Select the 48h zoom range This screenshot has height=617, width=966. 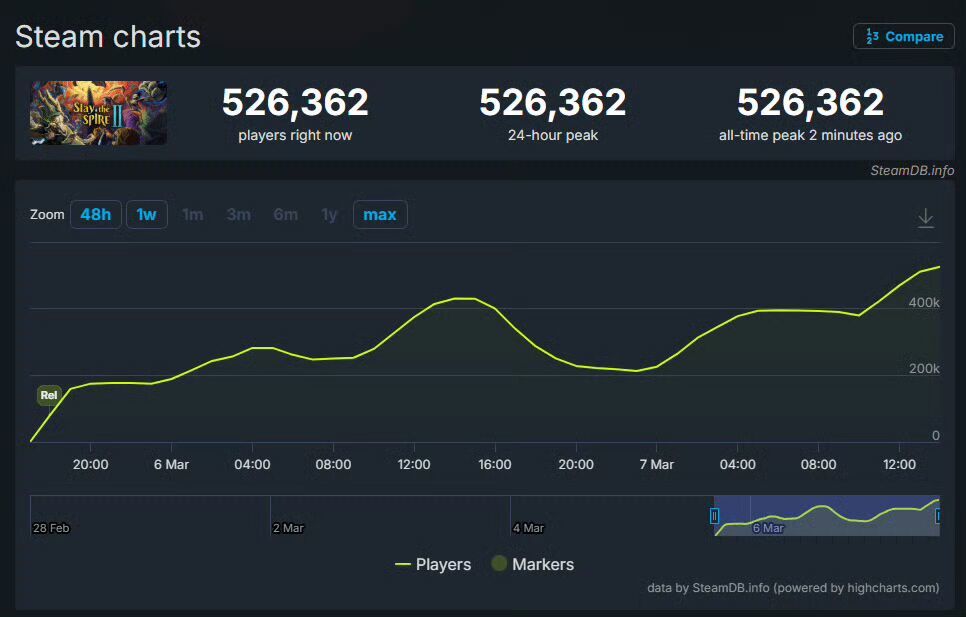[x=95, y=214]
